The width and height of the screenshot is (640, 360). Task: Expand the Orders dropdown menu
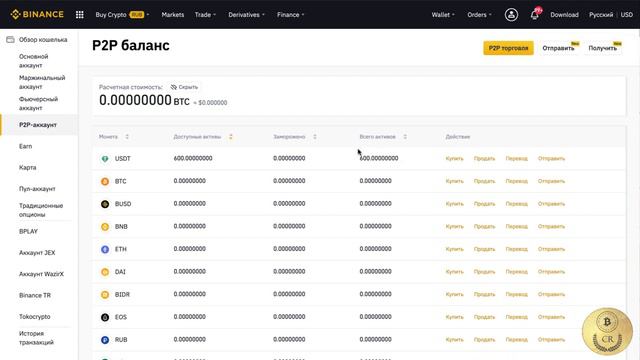tap(479, 15)
